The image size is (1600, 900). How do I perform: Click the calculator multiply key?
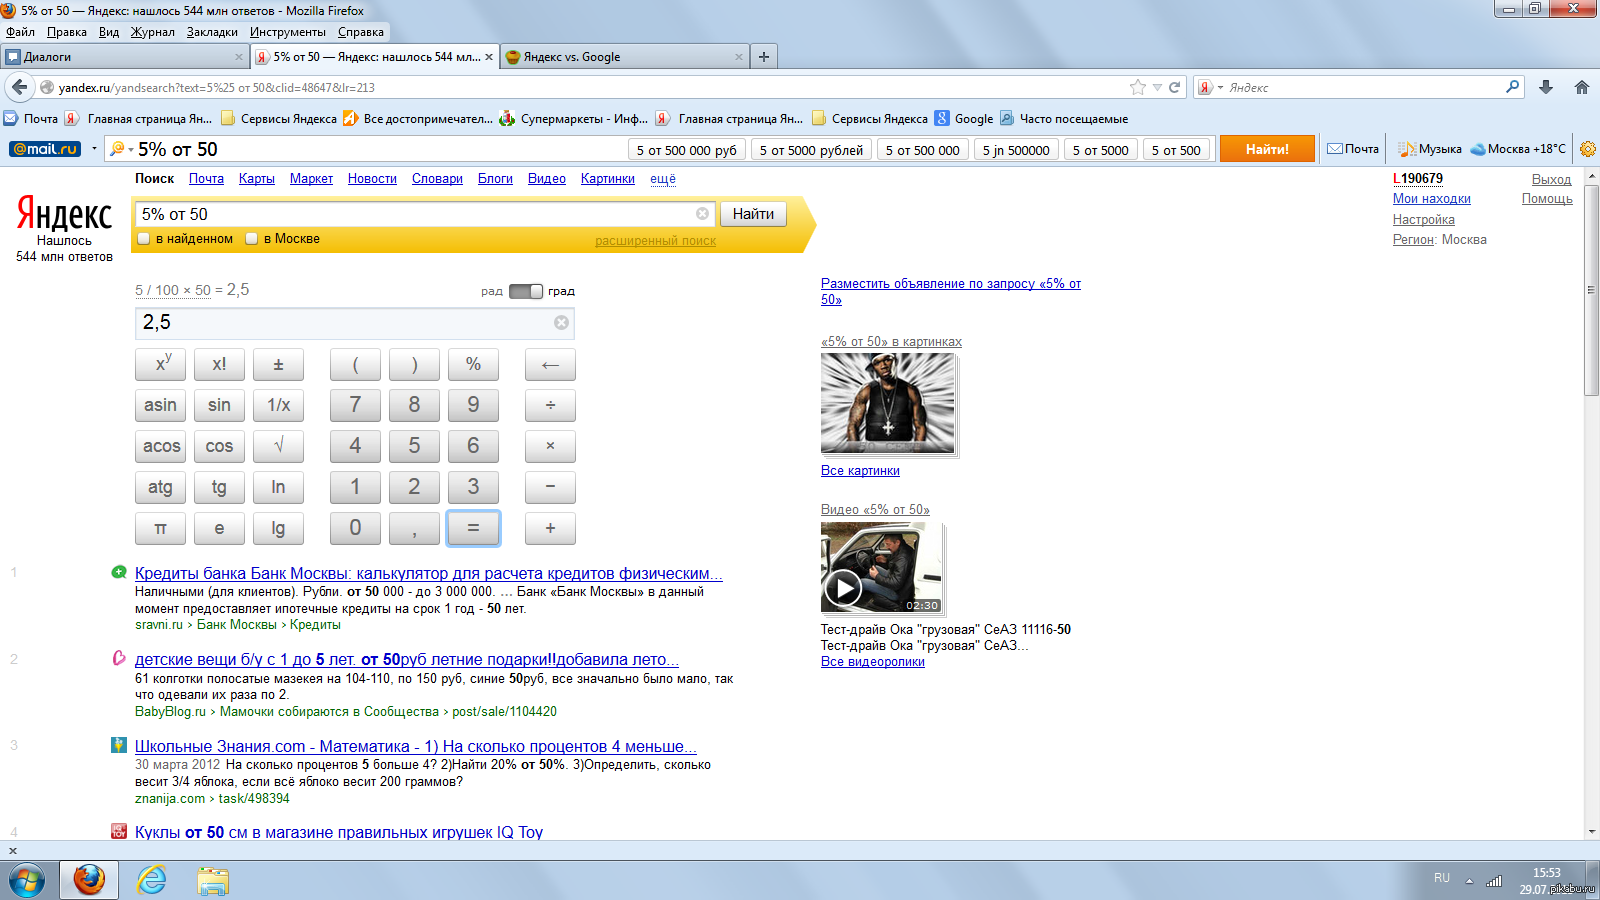[x=550, y=446]
